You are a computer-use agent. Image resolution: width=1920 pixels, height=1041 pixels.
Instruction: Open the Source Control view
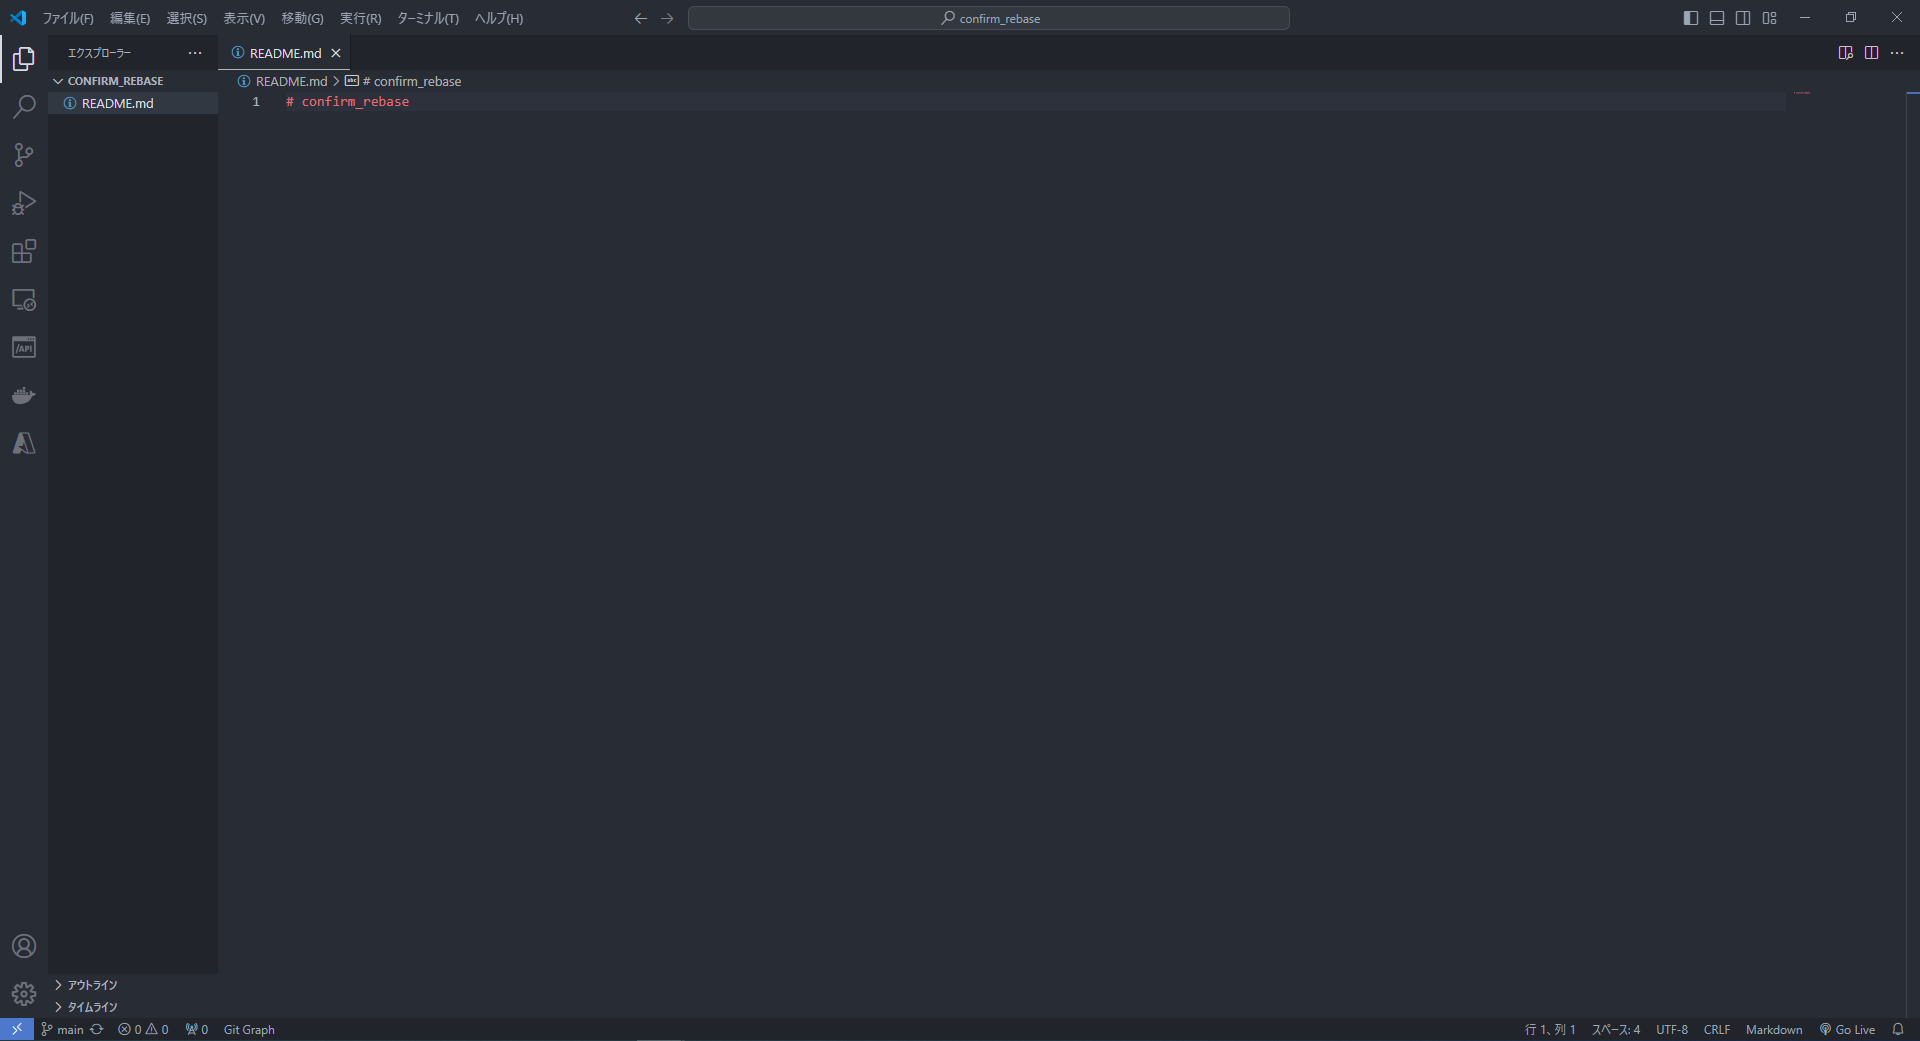(x=23, y=155)
